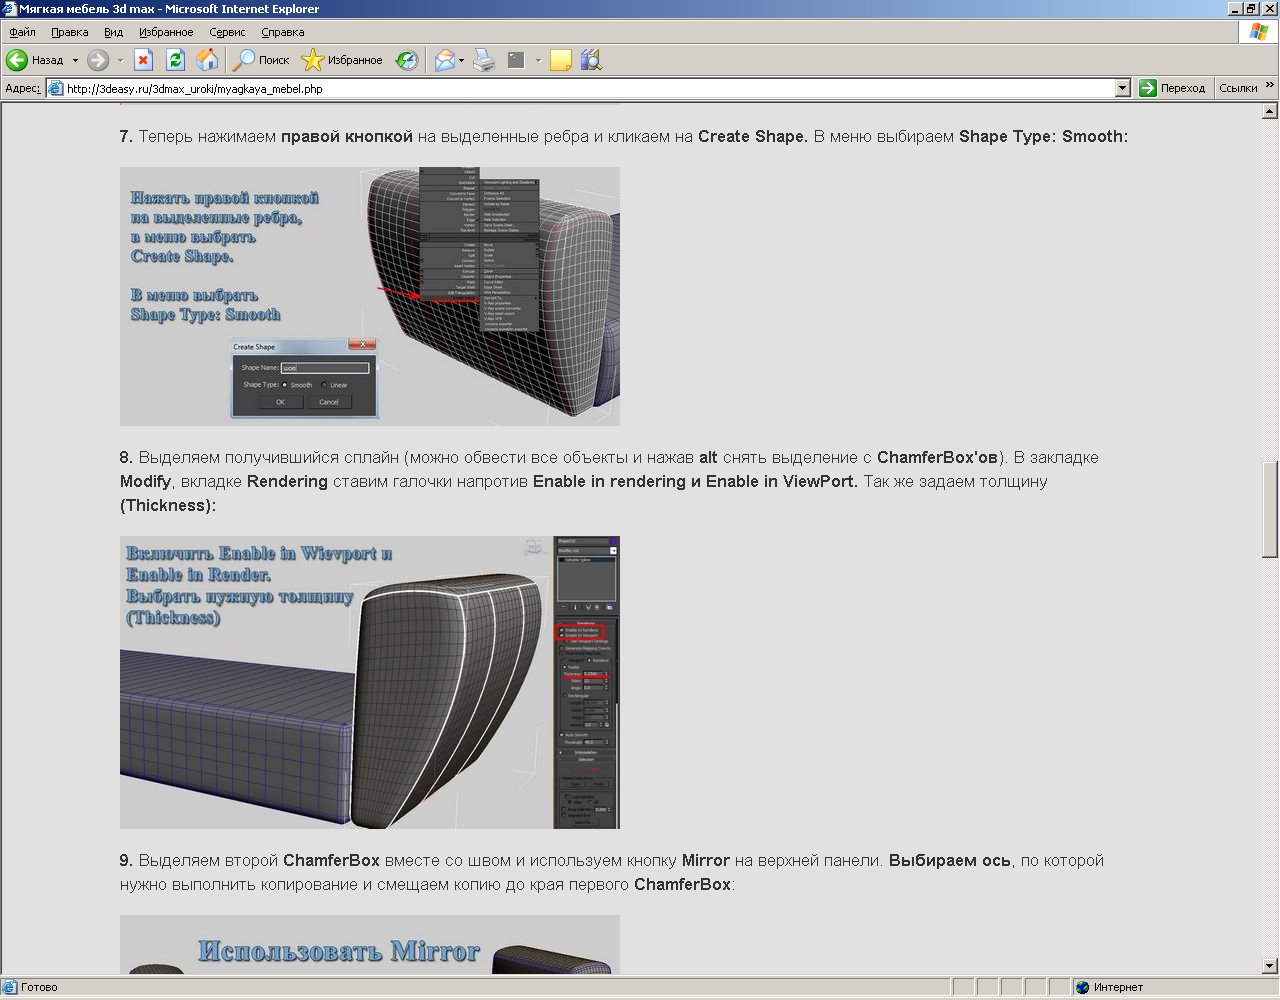Print the page with printer icon
Image resolution: width=1280 pixels, height=1000 pixels.
click(484, 60)
